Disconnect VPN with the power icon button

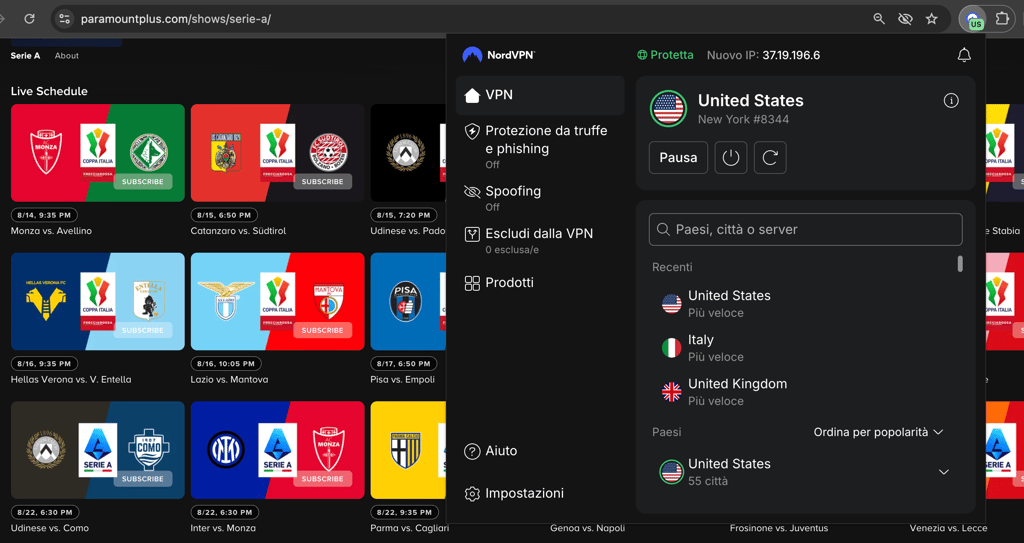pyautogui.click(x=731, y=157)
